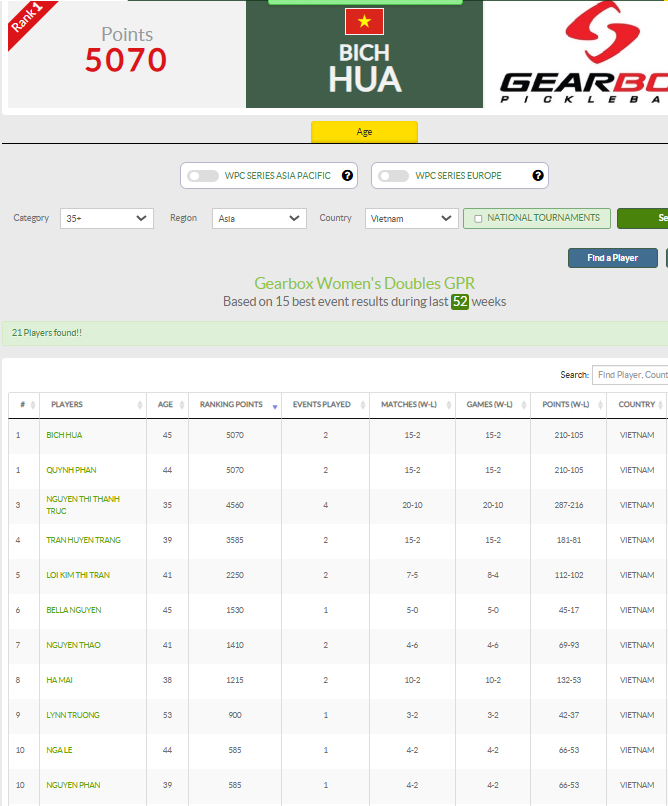This screenshot has width=668, height=806.
Task: Click the Find a Player button
Action: click(613, 258)
